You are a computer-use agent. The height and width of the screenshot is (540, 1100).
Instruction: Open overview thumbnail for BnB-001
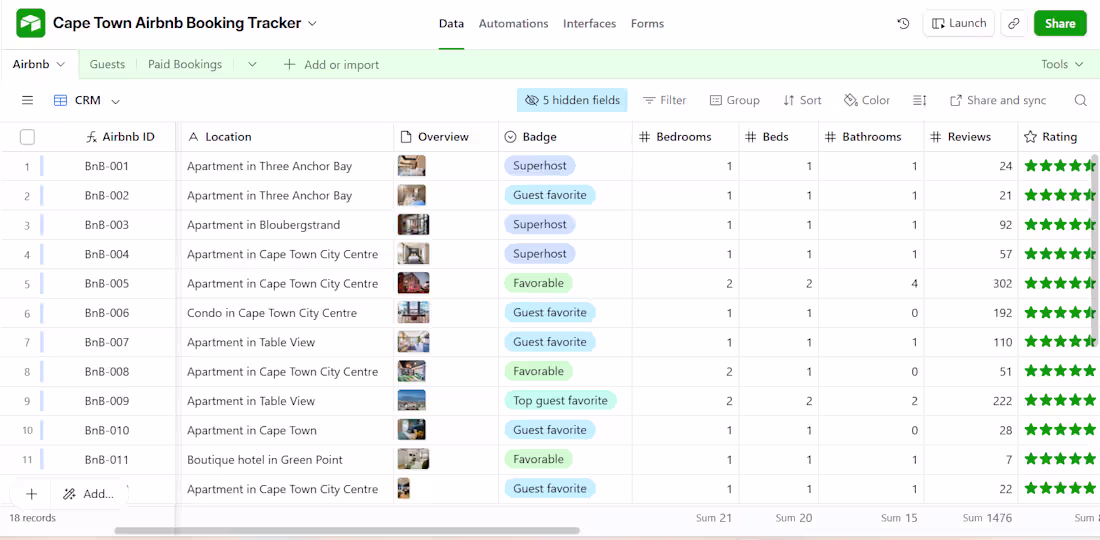coord(411,166)
